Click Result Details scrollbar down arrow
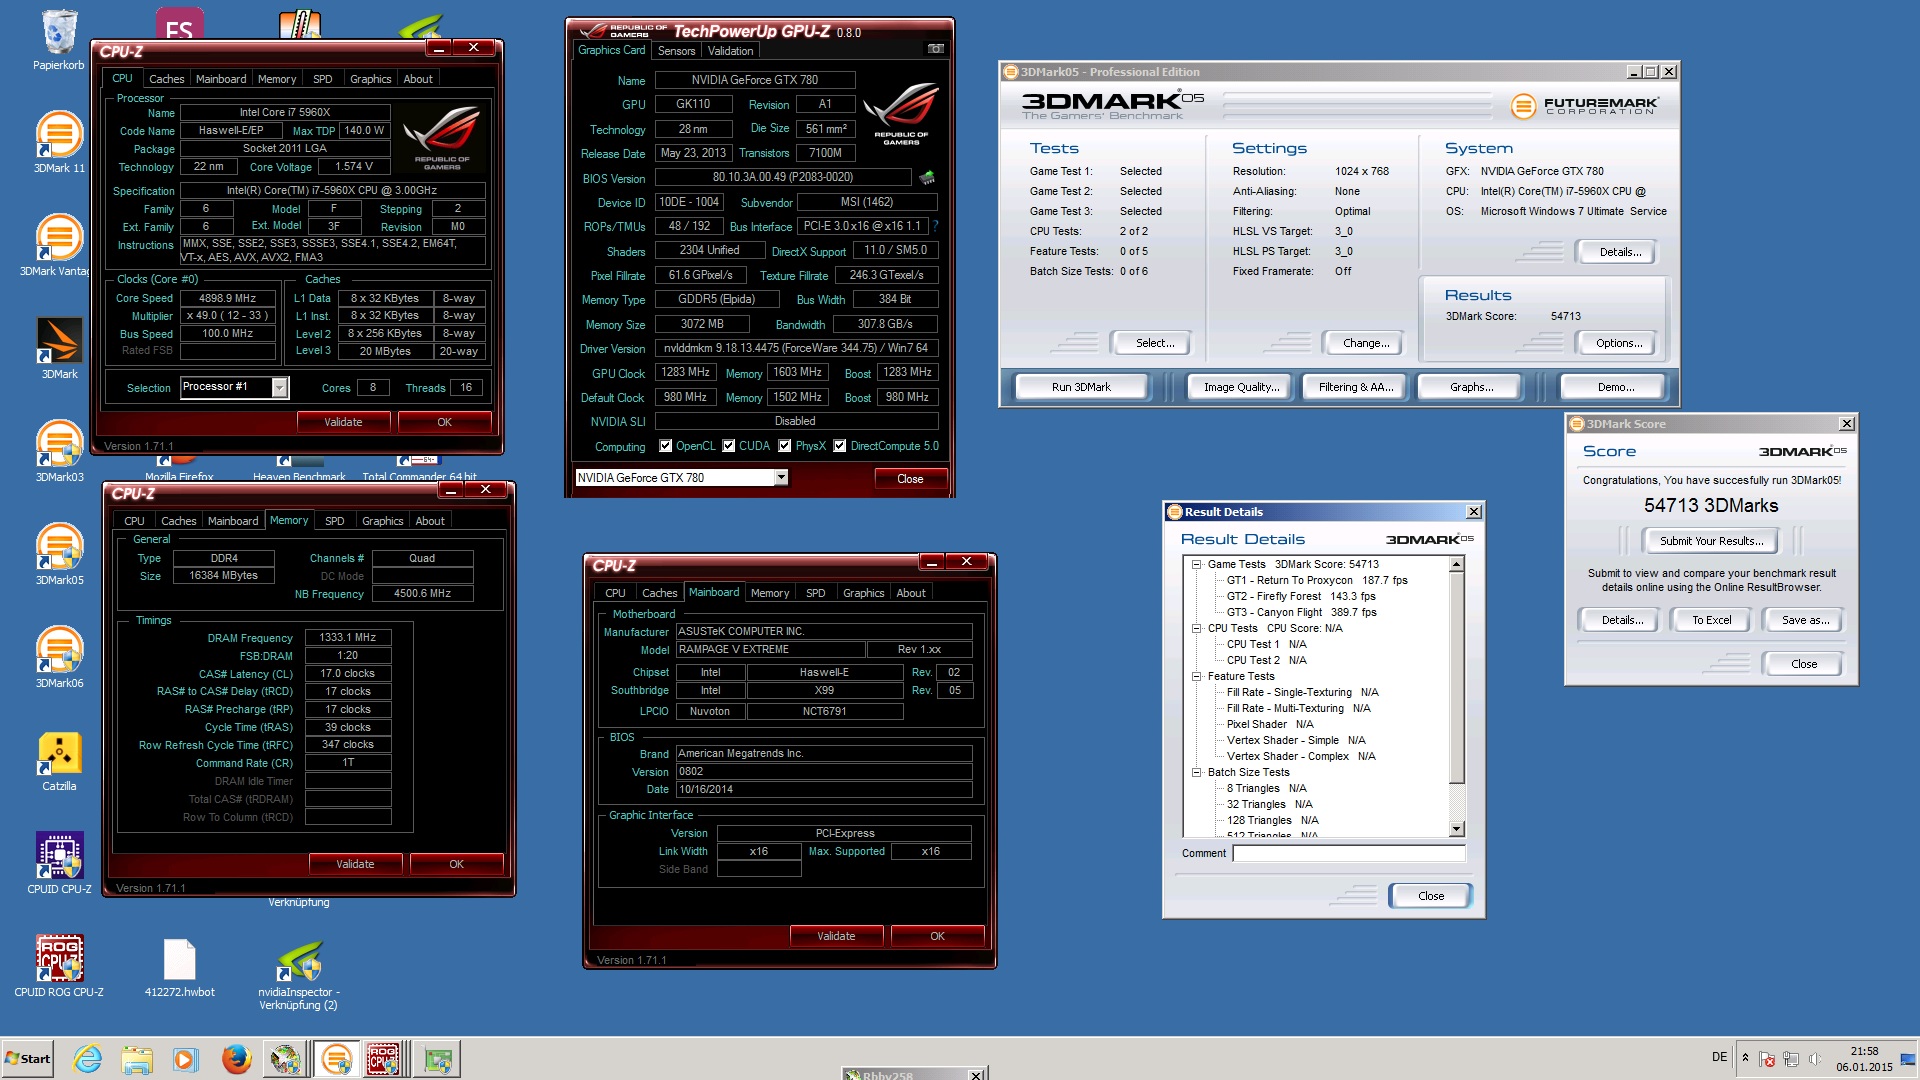 pyautogui.click(x=1457, y=829)
